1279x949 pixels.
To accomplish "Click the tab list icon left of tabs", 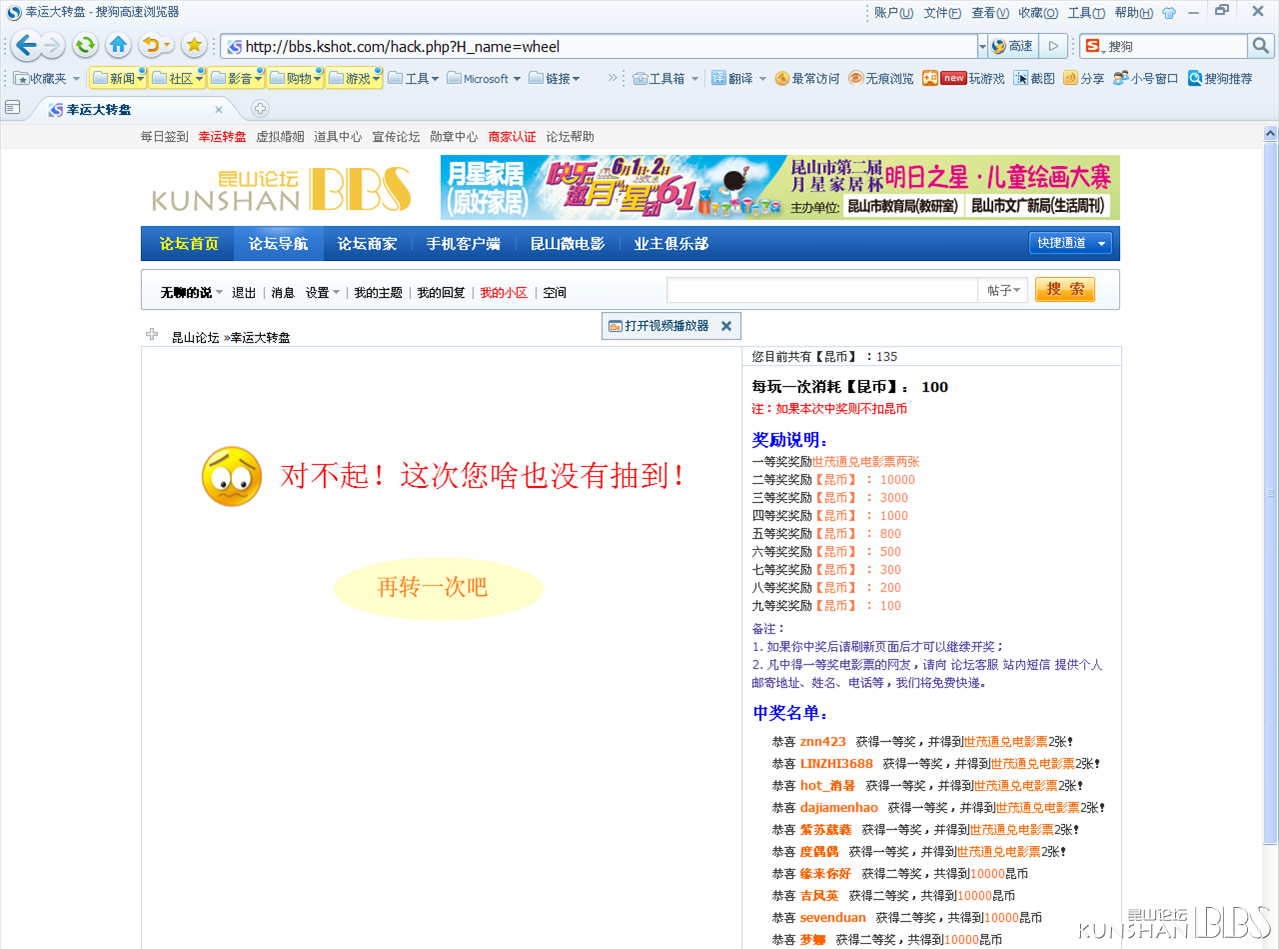I will click(x=13, y=107).
